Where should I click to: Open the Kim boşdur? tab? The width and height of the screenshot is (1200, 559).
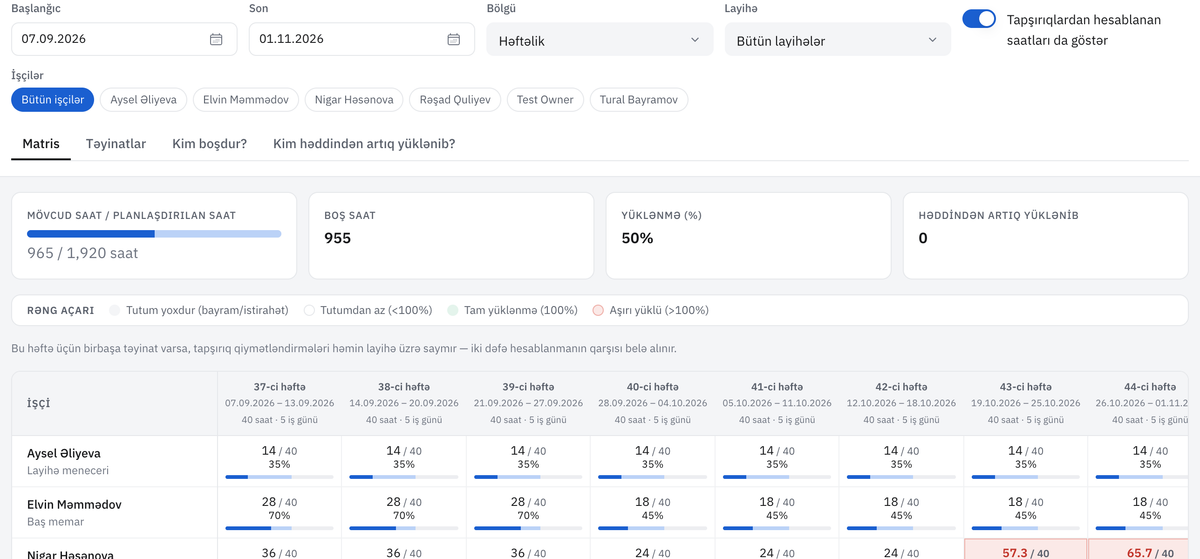pyautogui.click(x=210, y=144)
